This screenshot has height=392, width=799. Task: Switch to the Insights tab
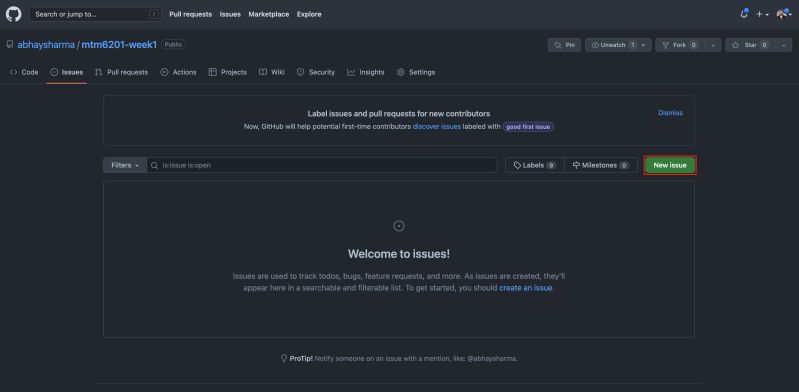(366, 72)
